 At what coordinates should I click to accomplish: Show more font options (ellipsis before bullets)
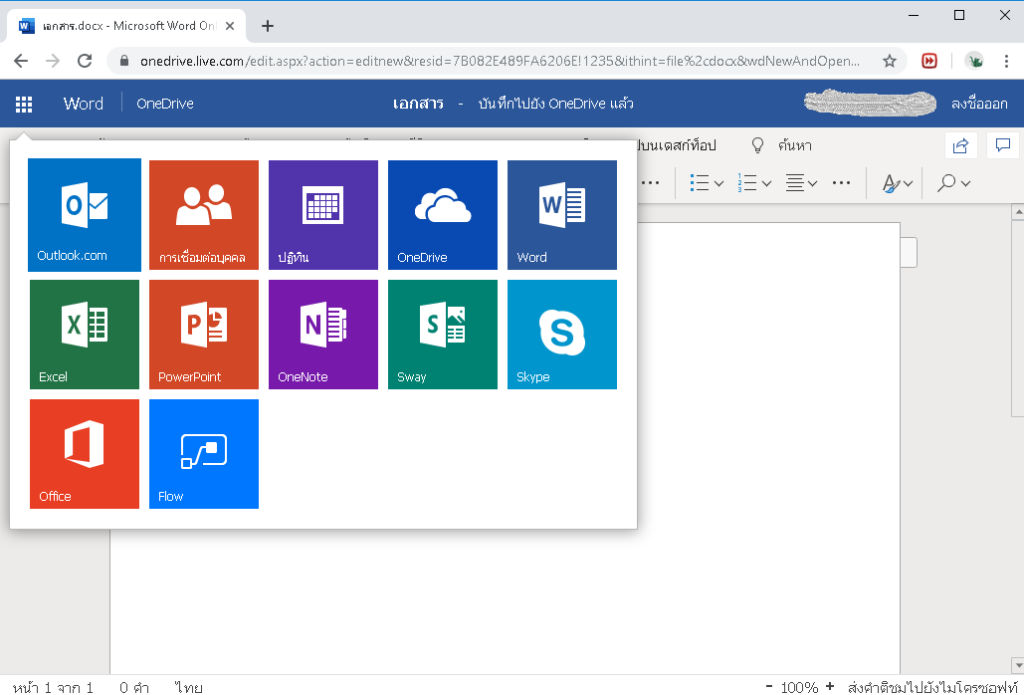click(650, 184)
